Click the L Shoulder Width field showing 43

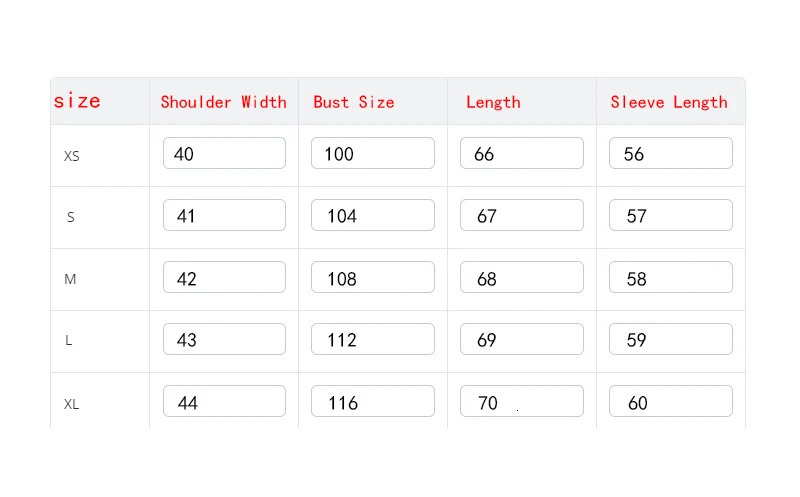click(224, 339)
